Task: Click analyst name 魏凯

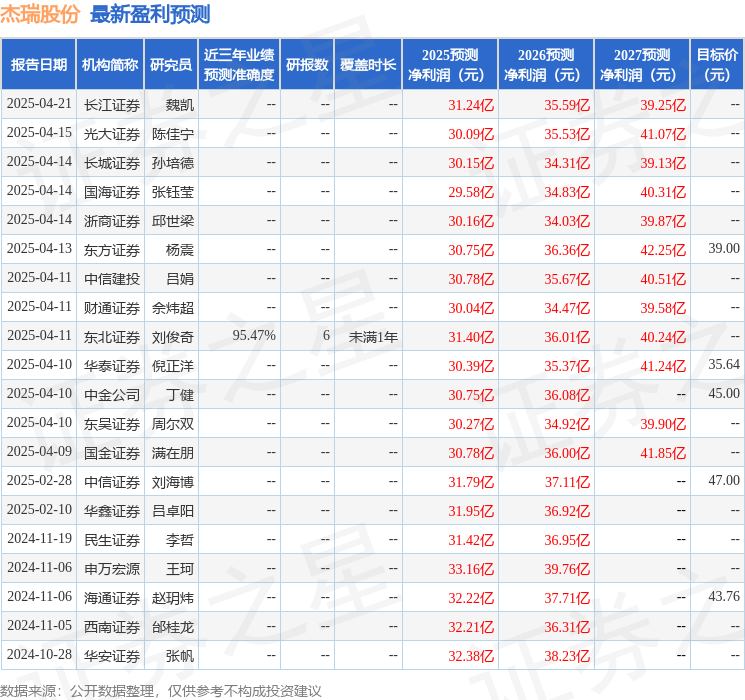Action: [x=180, y=105]
